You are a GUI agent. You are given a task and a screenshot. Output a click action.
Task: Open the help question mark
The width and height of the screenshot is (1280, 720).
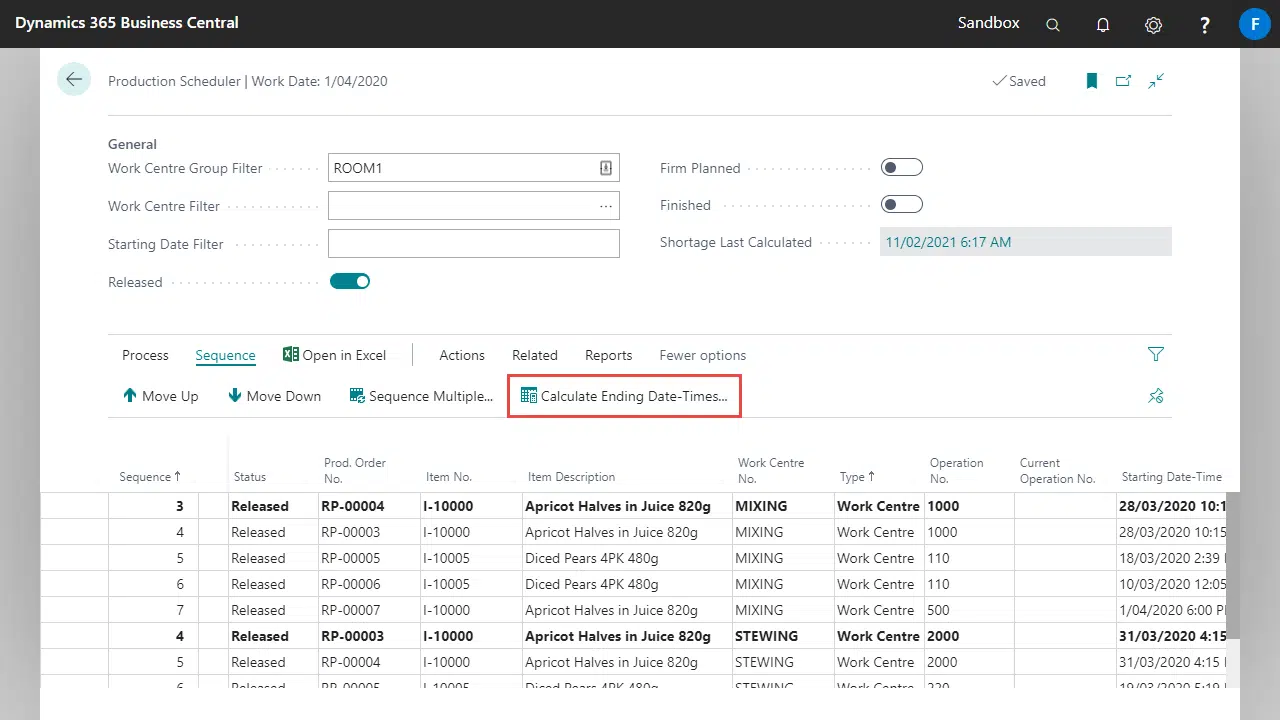(1205, 25)
